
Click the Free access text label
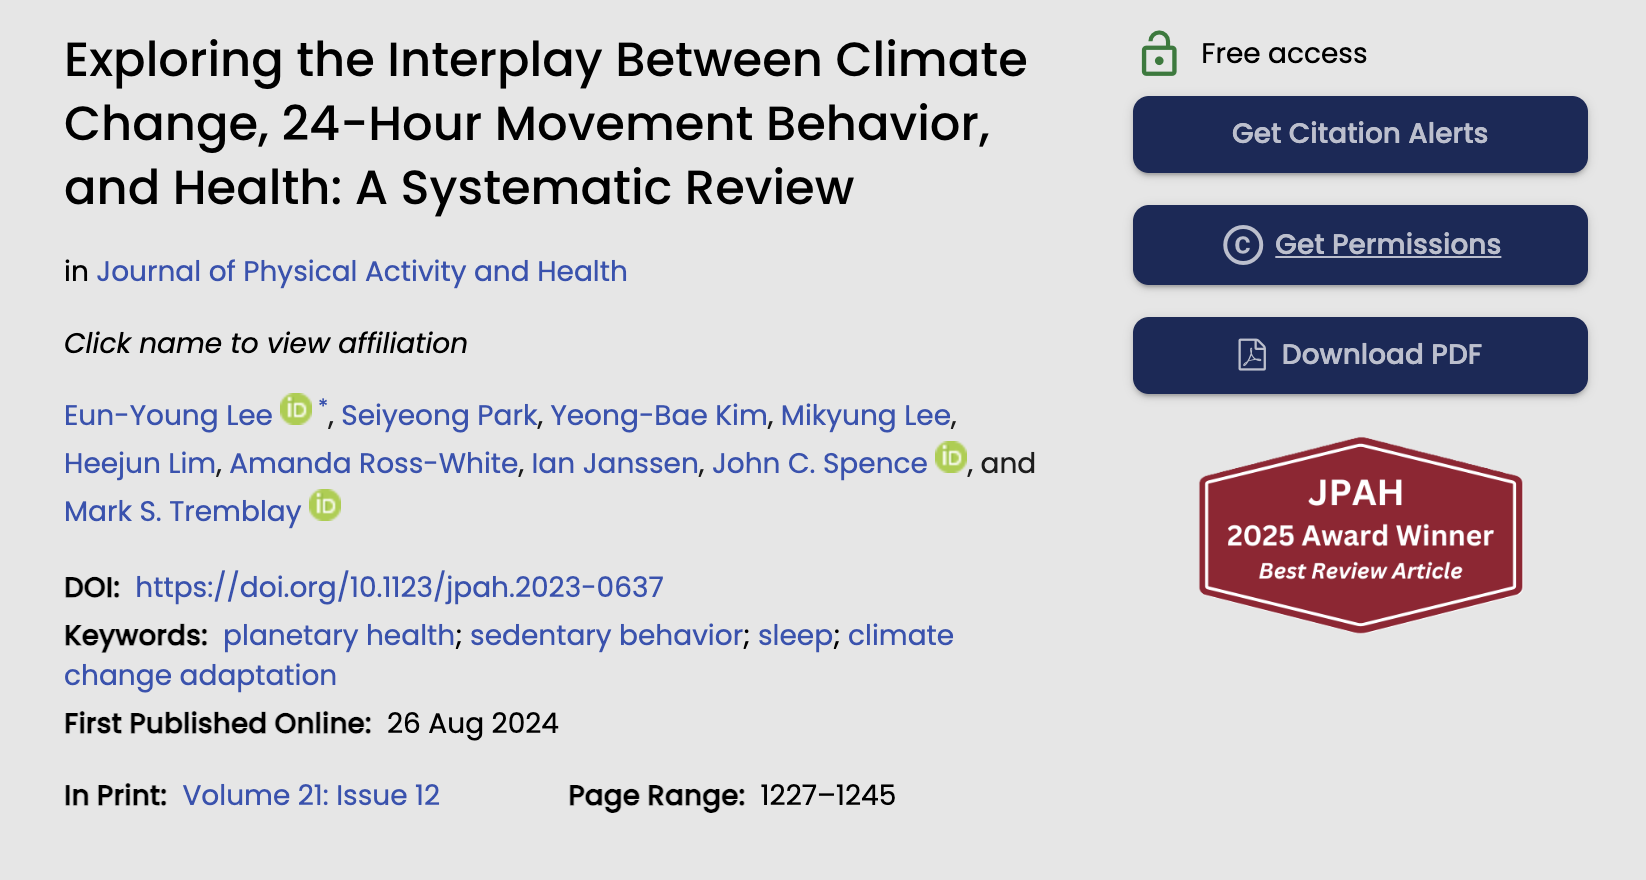tap(1284, 54)
